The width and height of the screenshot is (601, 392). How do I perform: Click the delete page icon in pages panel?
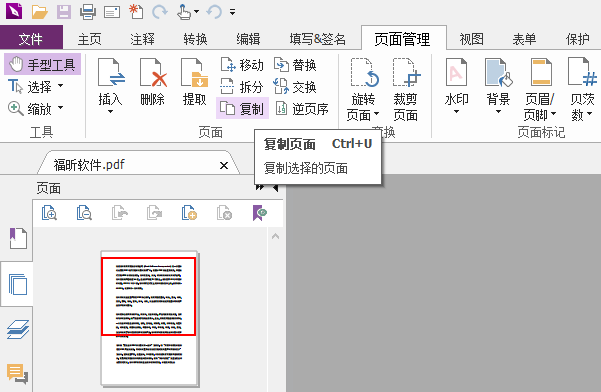click(225, 213)
